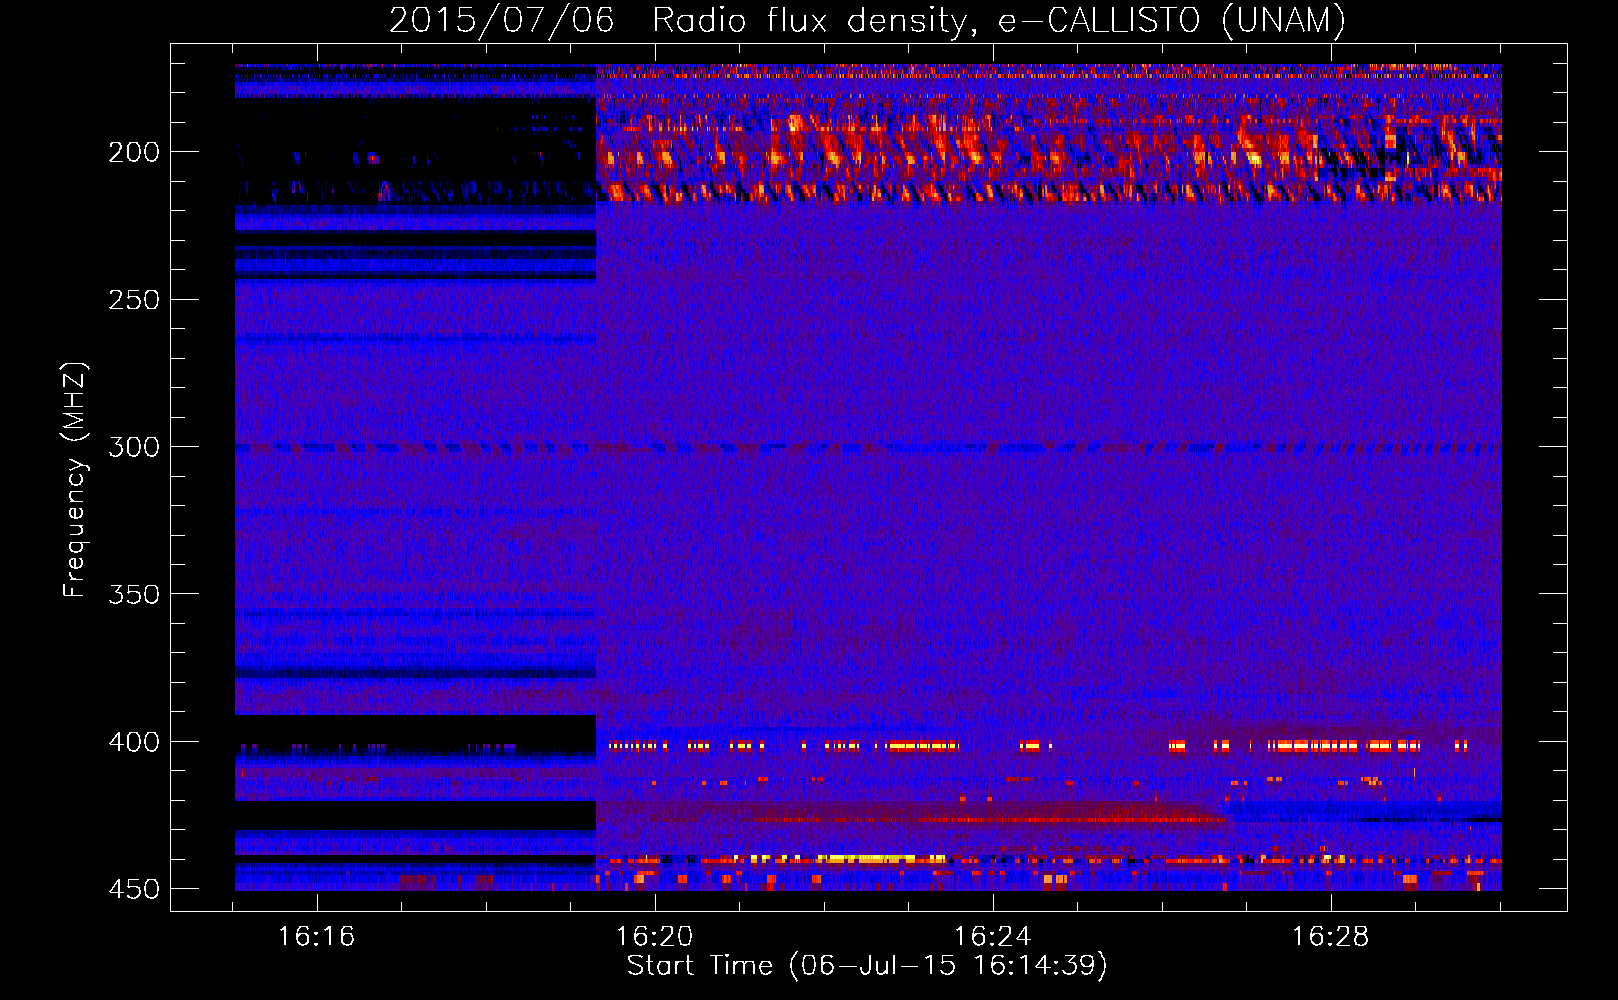
Task: Click the 300 frequency tick label
Action: coord(134,447)
